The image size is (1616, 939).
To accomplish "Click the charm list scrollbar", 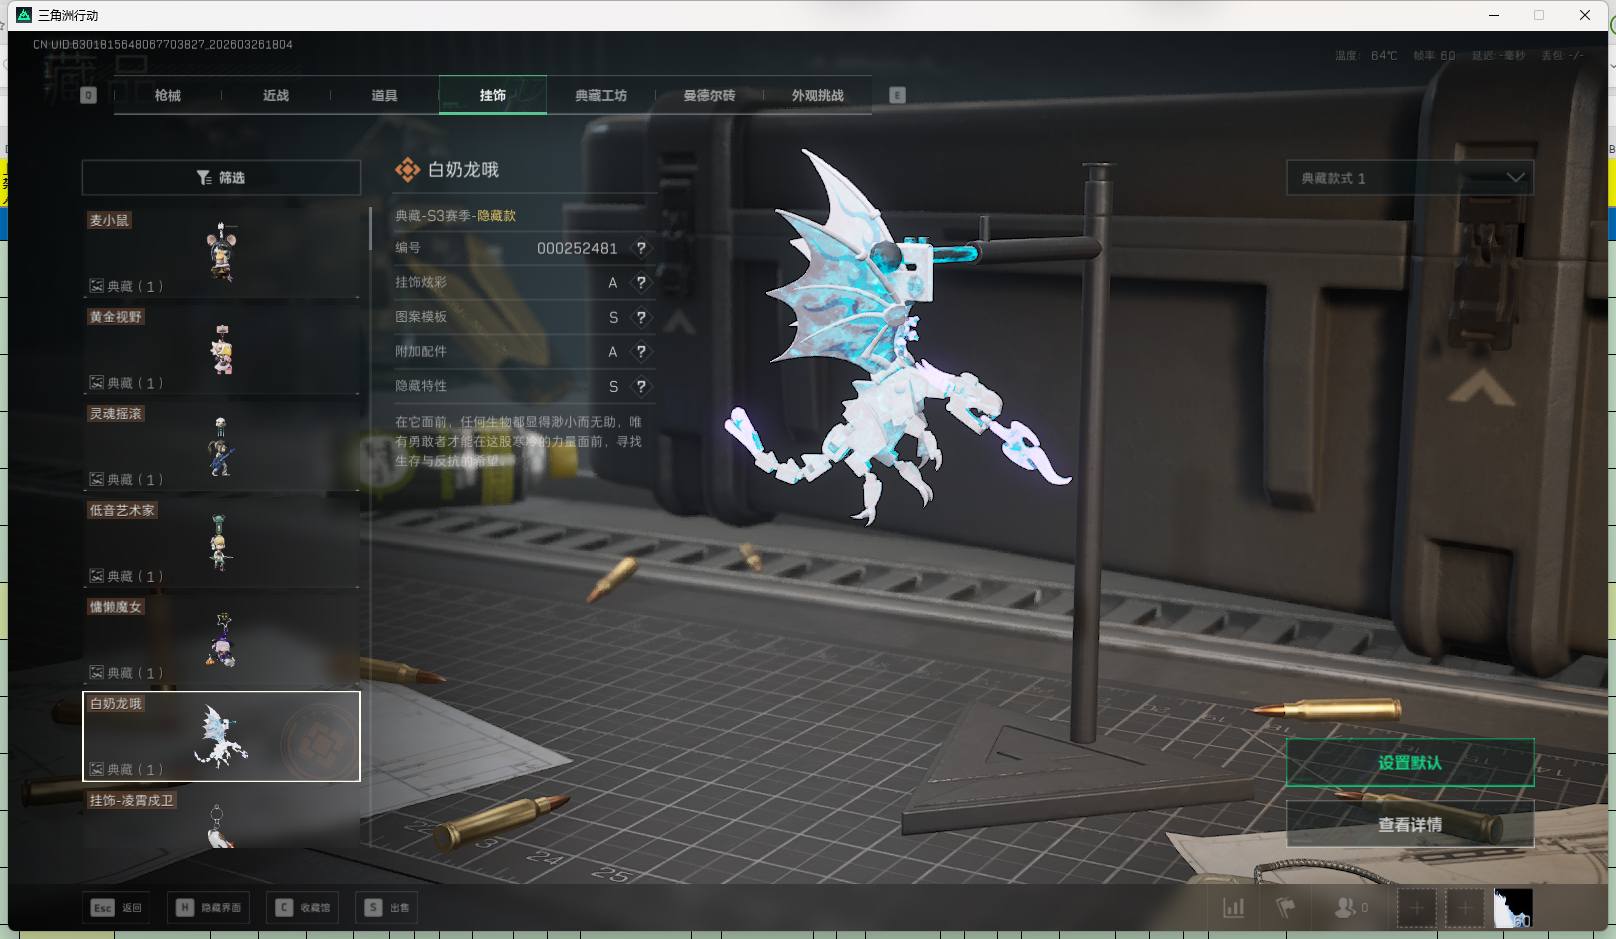I will [x=370, y=230].
